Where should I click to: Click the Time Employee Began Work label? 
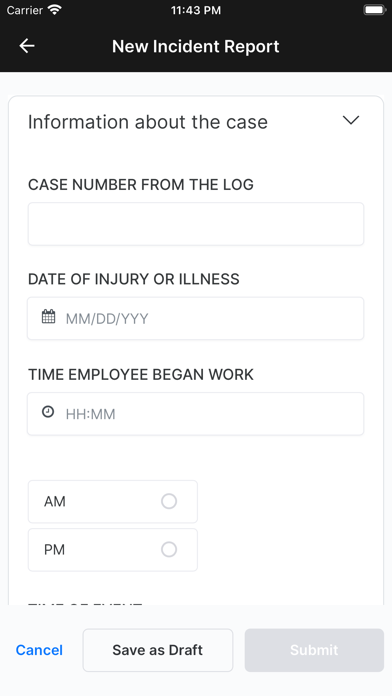(x=141, y=375)
